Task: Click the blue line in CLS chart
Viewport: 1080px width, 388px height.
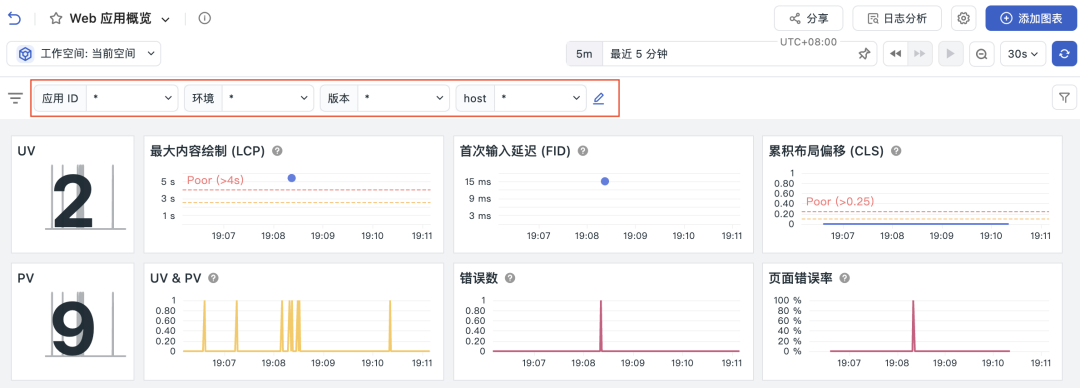Action: (x=916, y=223)
